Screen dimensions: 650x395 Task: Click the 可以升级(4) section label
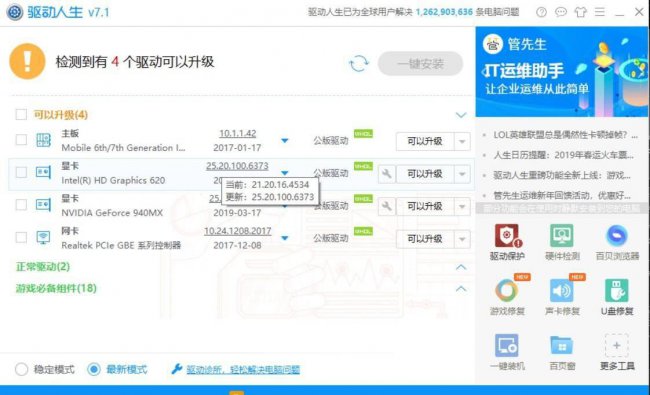coord(61,114)
